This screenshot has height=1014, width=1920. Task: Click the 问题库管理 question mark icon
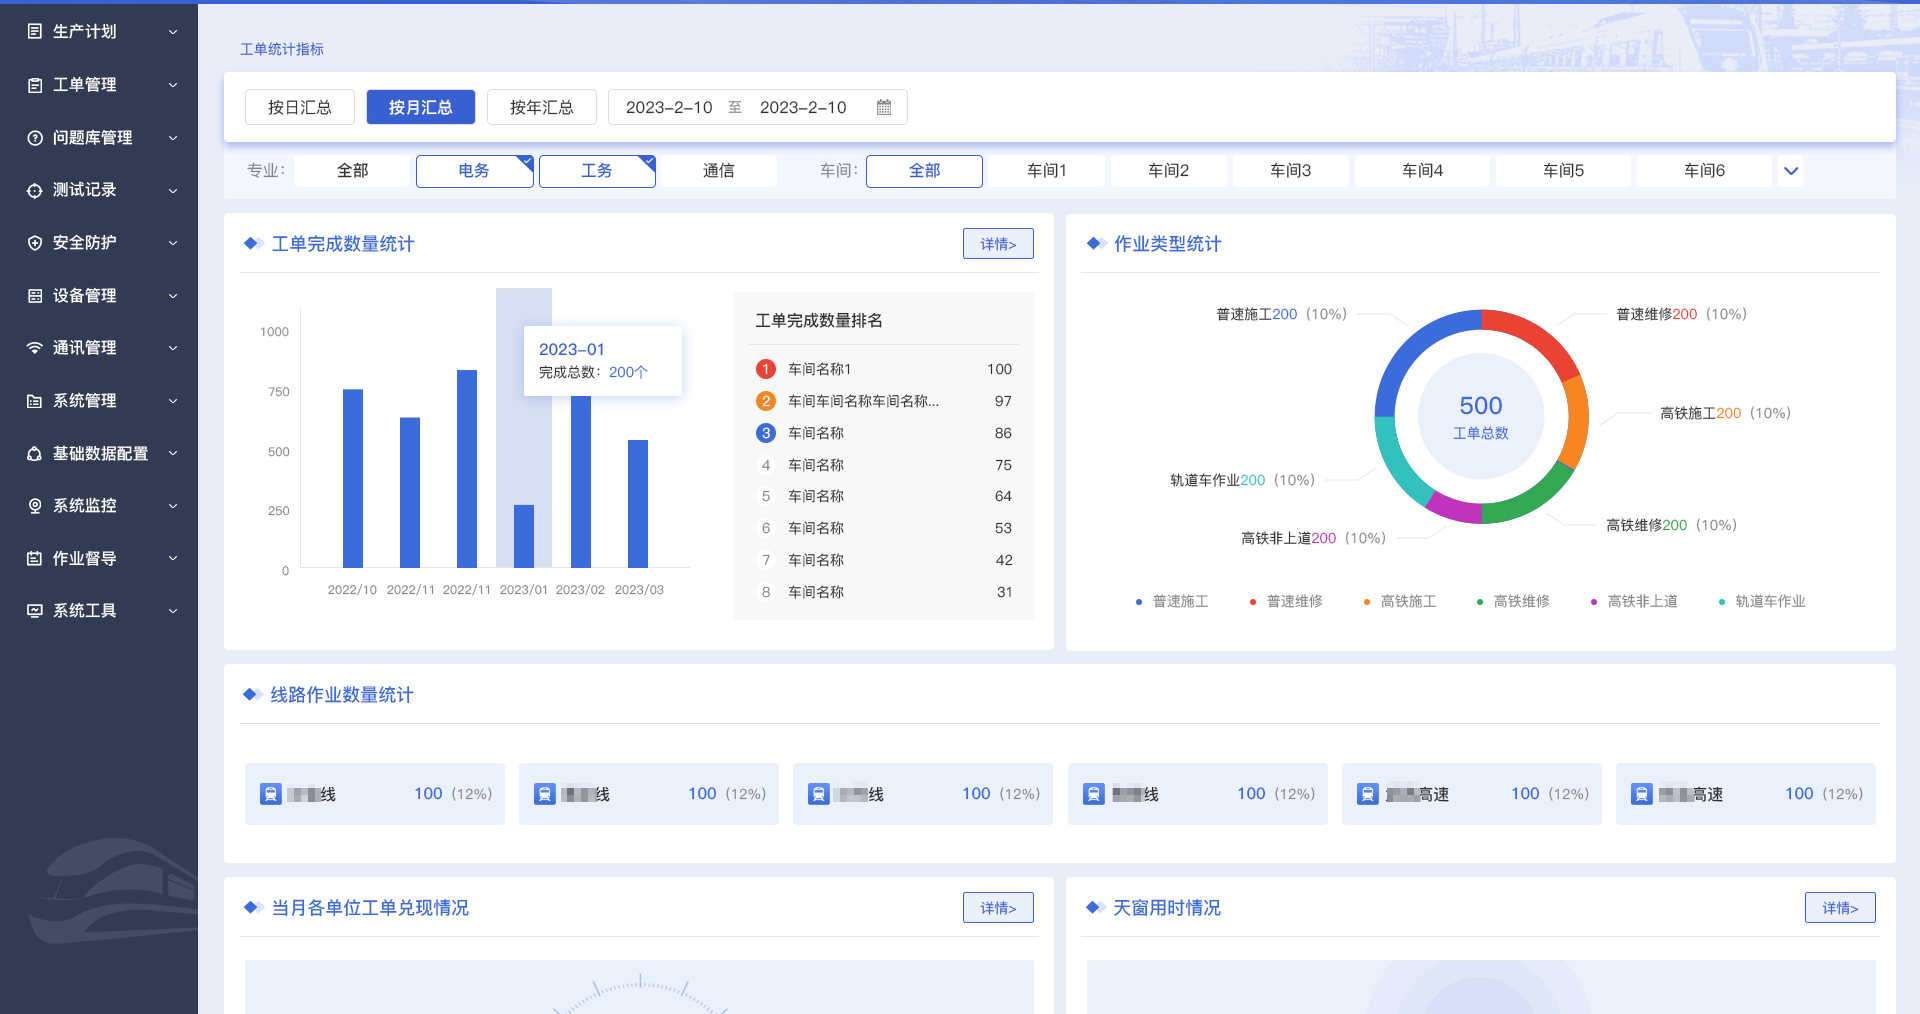point(35,138)
